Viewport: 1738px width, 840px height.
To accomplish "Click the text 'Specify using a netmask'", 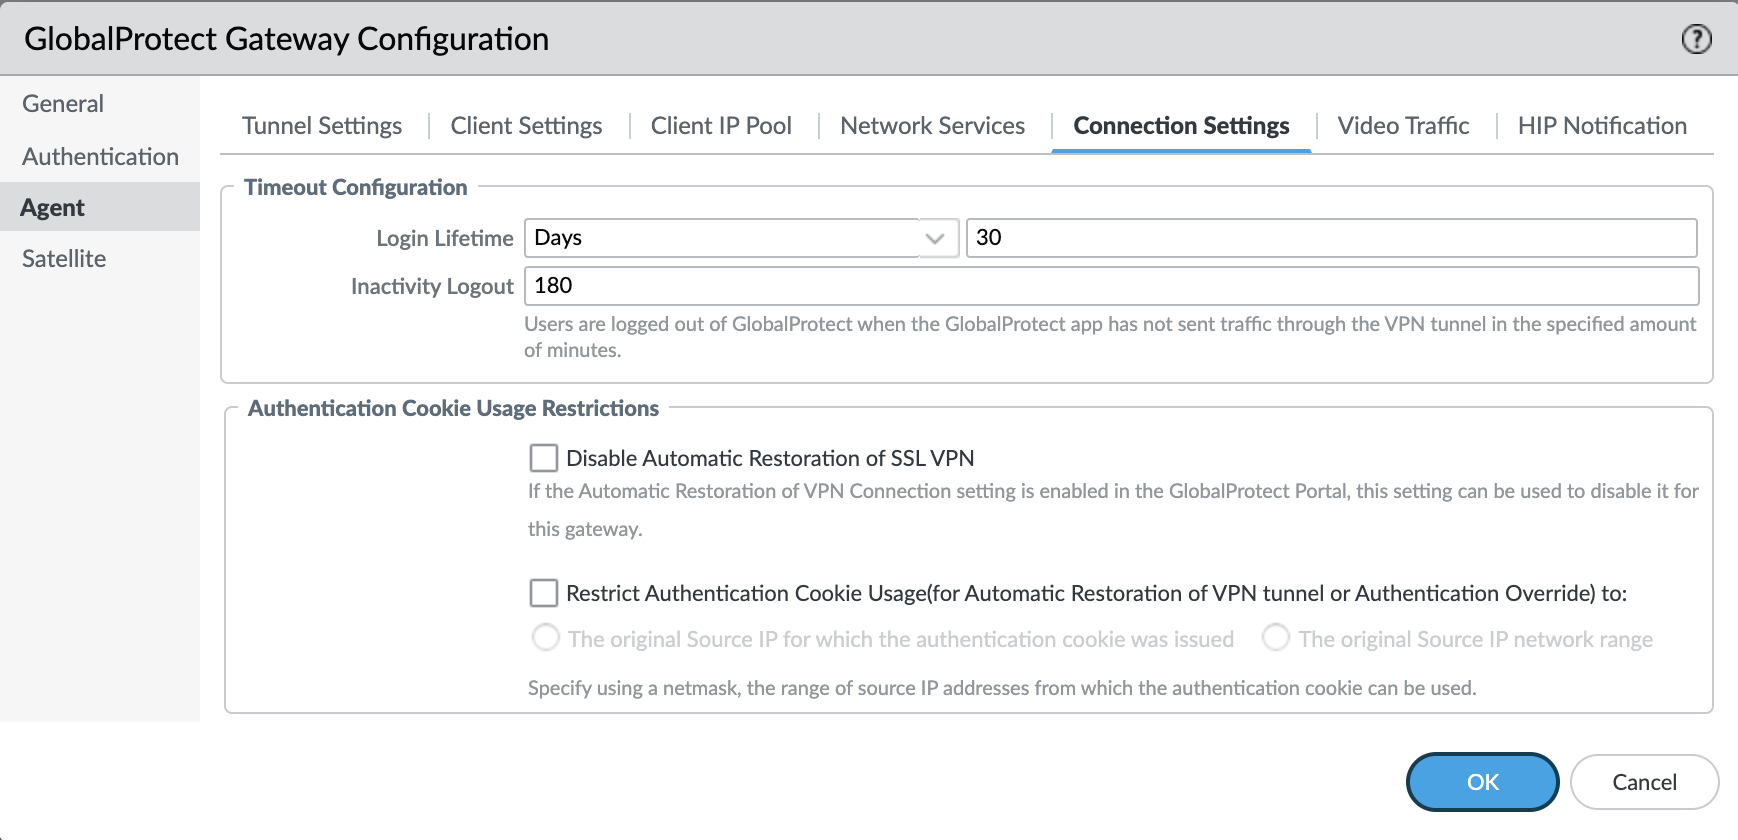I will click(633, 688).
